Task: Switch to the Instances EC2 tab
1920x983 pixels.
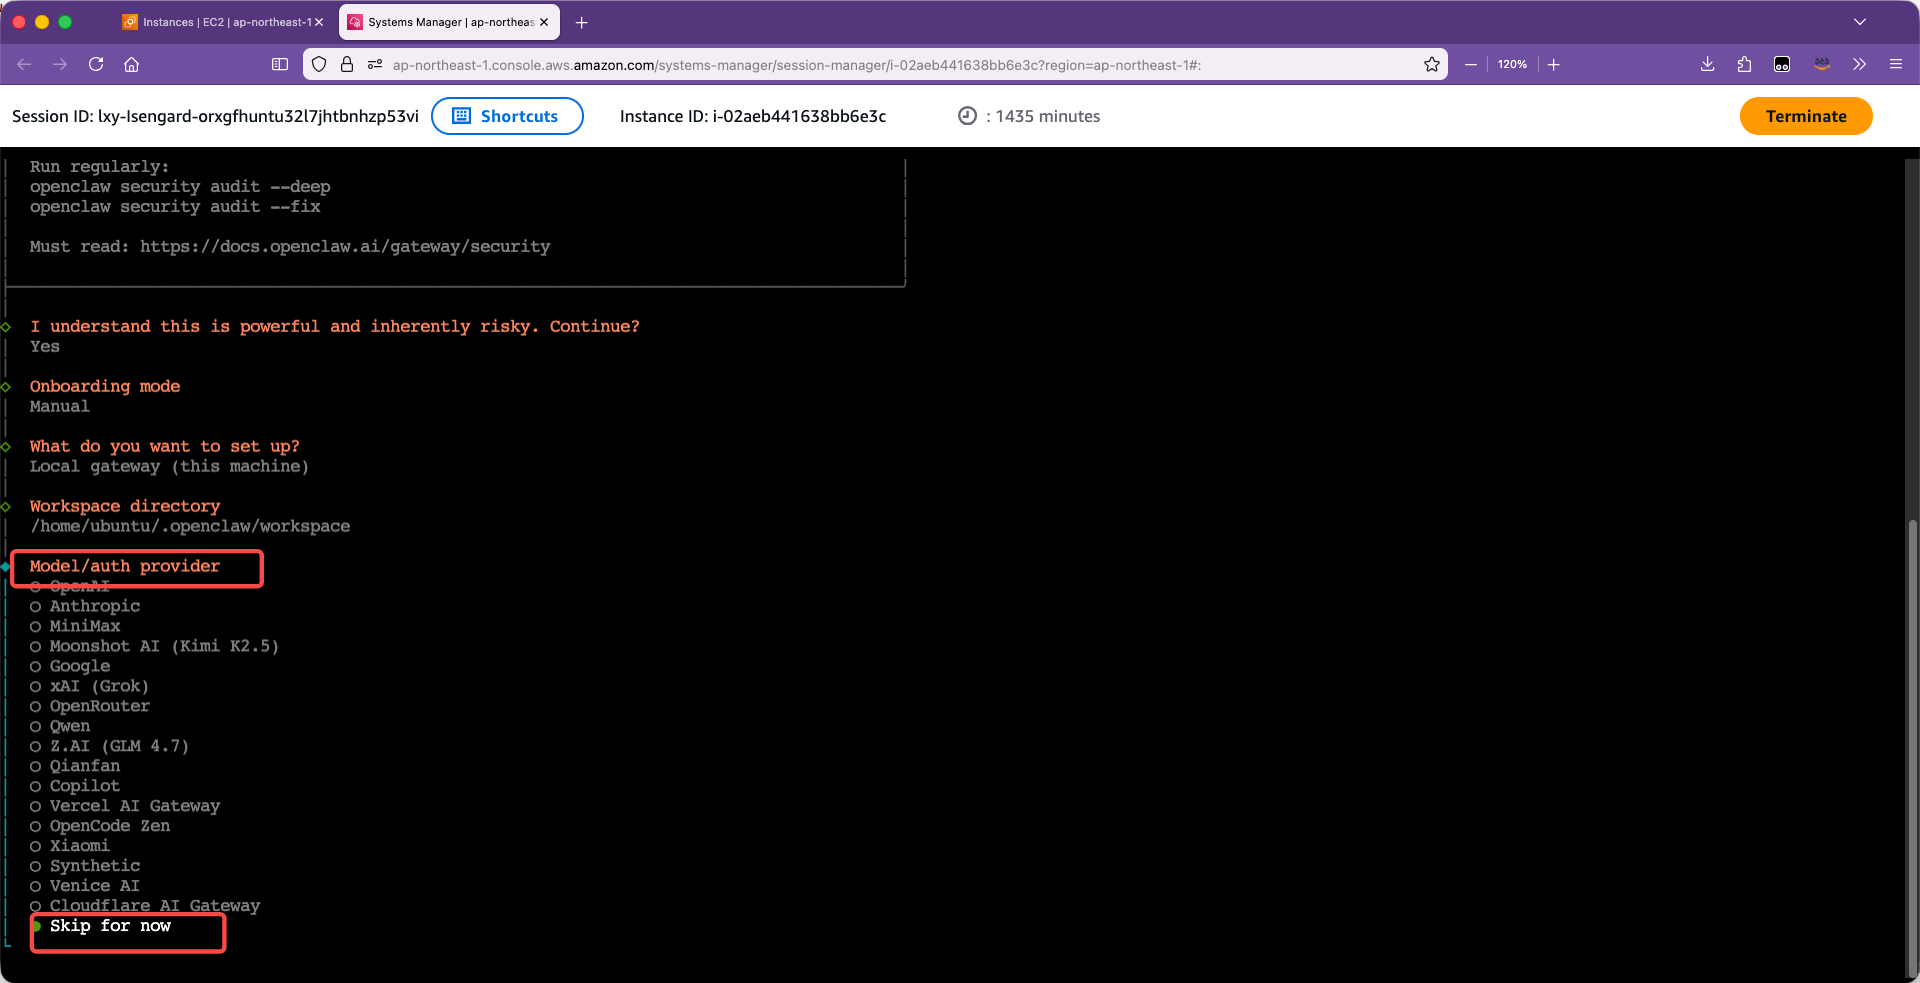Action: pos(220,22)
